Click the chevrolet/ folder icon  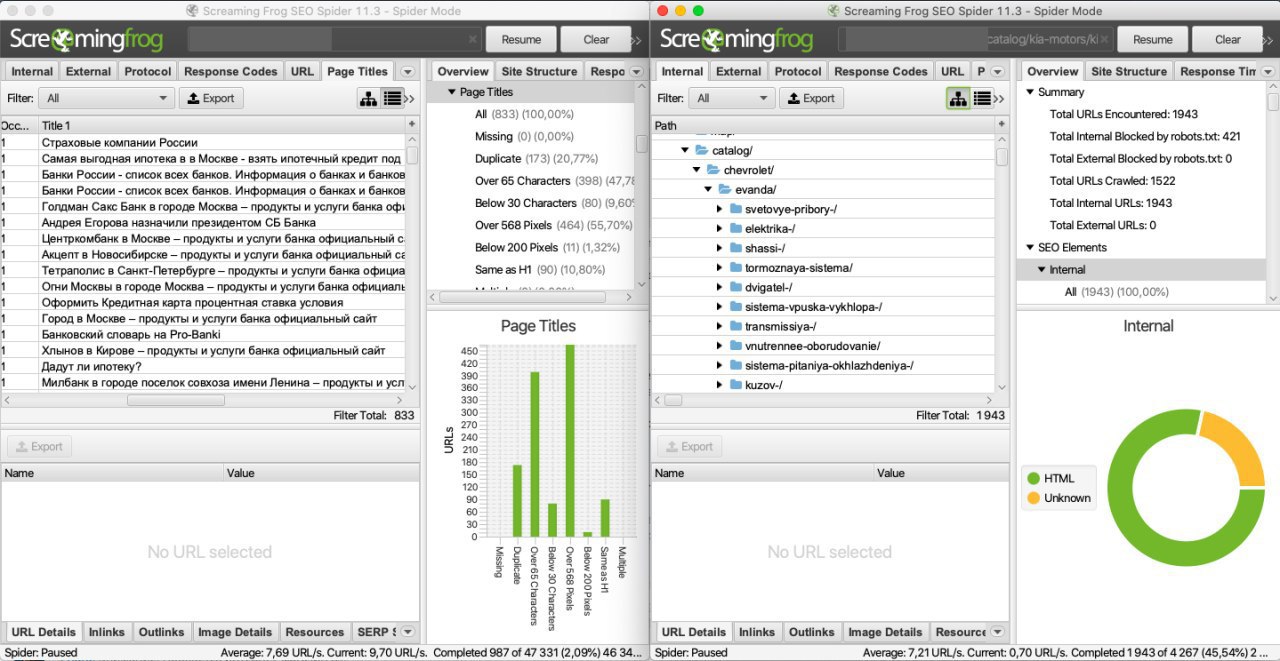click(x=714, y=170)
